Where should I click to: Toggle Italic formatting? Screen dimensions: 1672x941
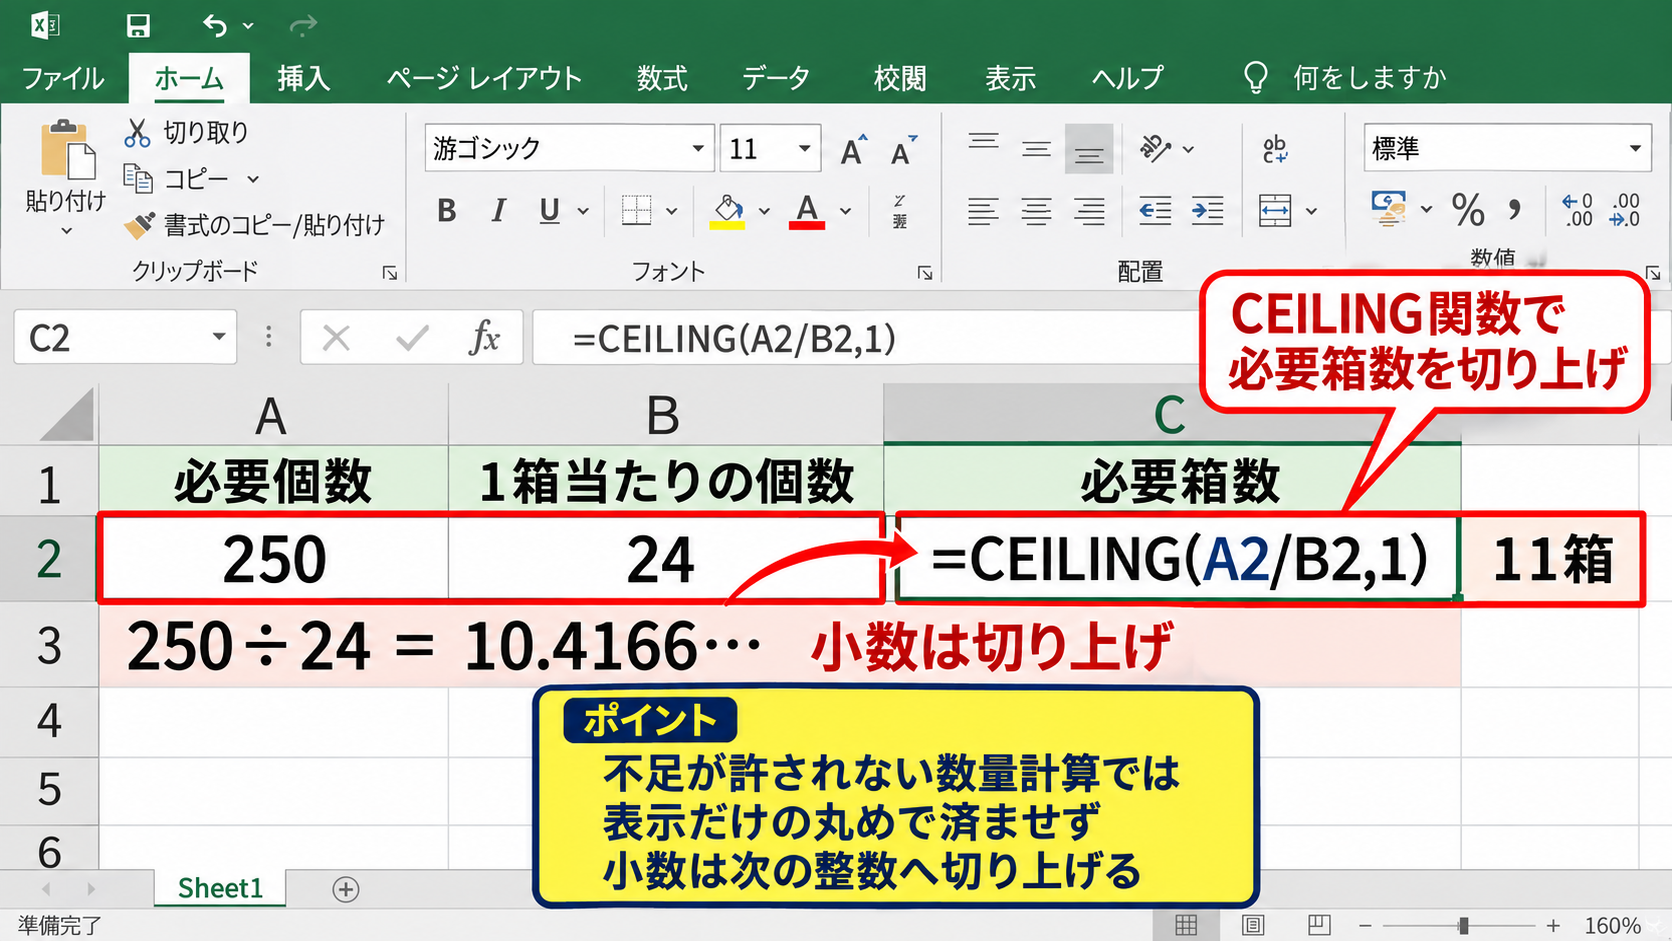(x=498, y=210)
